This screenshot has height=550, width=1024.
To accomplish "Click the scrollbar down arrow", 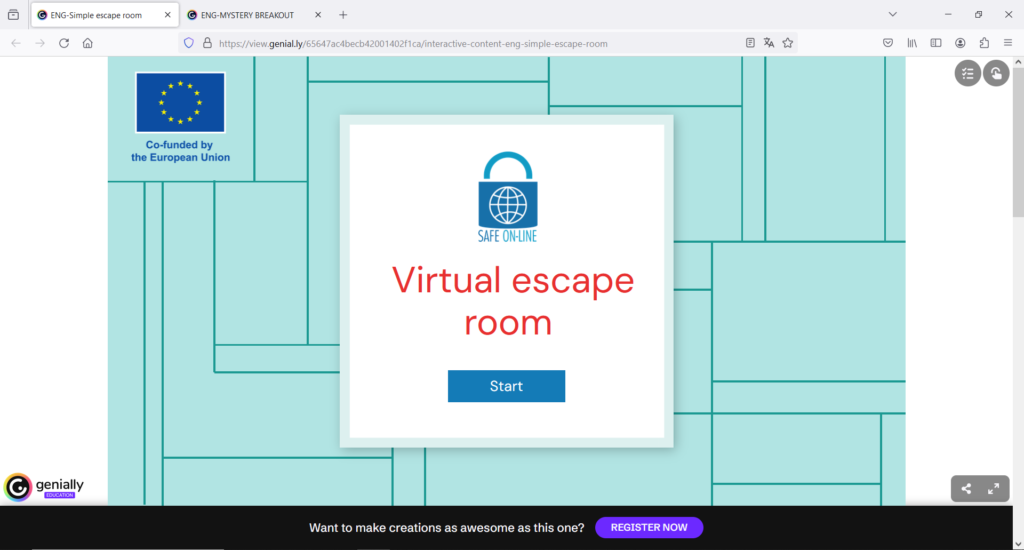I will click(x=1018, y=544).
